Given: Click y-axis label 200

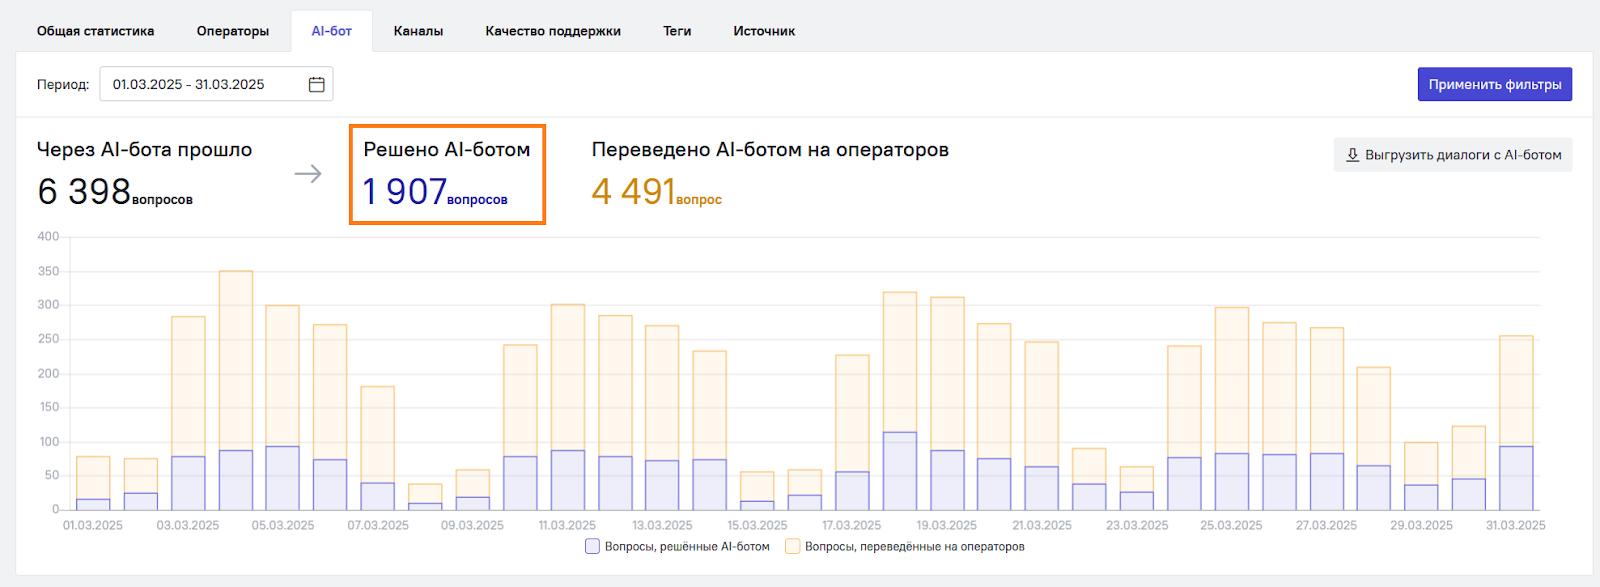Looking at the screenshot, I should [48, 374].
